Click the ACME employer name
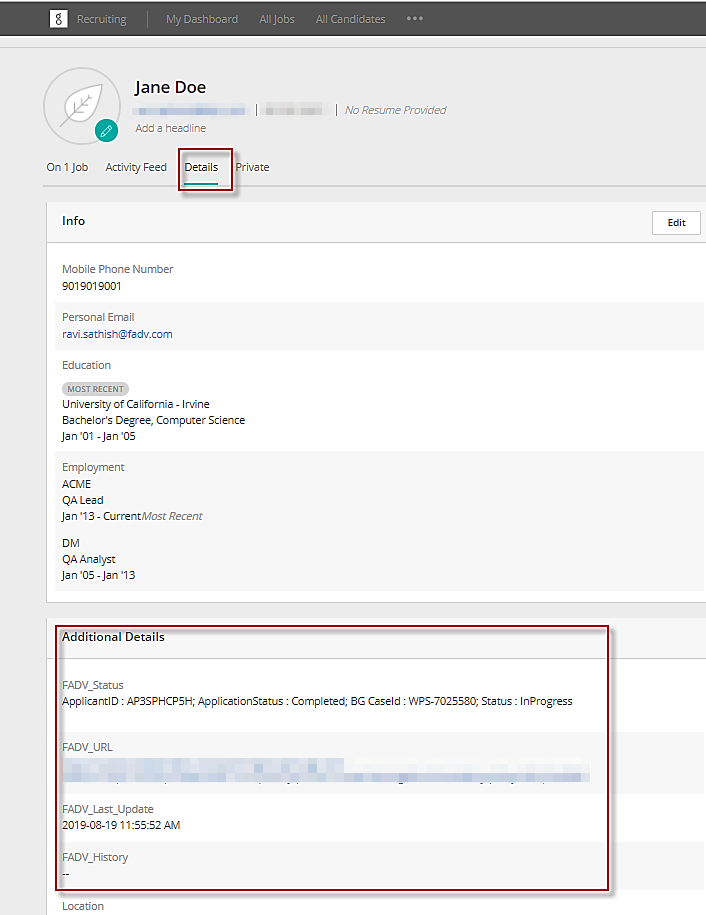This screenshot has width=706, height=915. pos(76,484)
